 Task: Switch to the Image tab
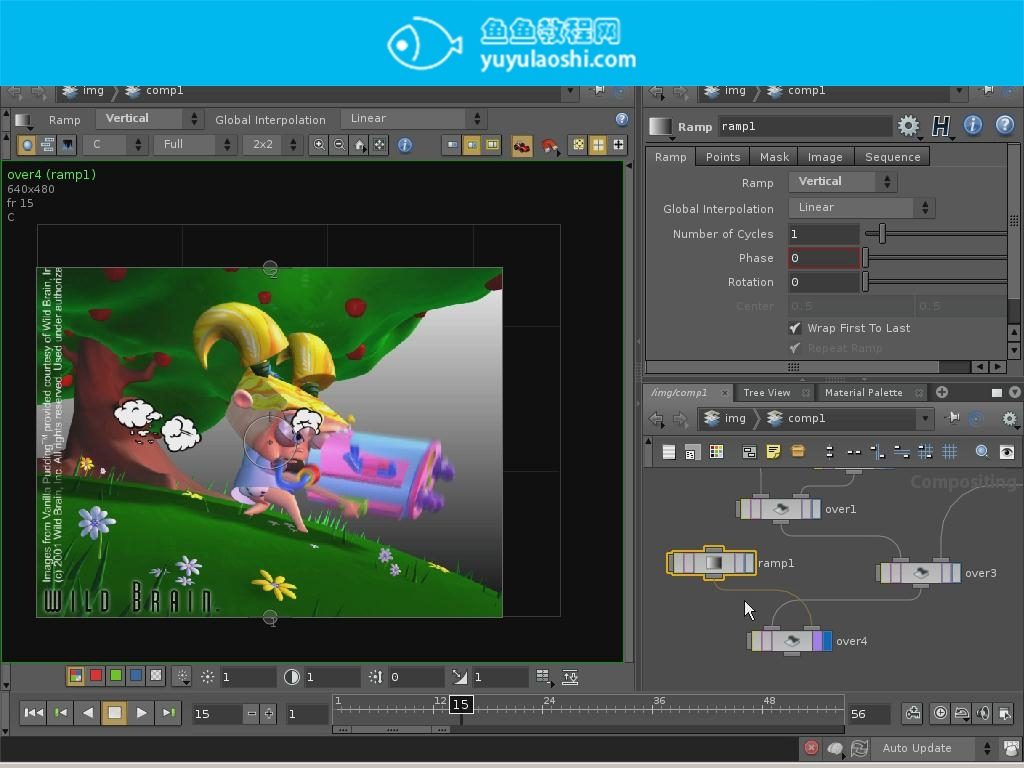pyautogui.click(x=825, y=157)
